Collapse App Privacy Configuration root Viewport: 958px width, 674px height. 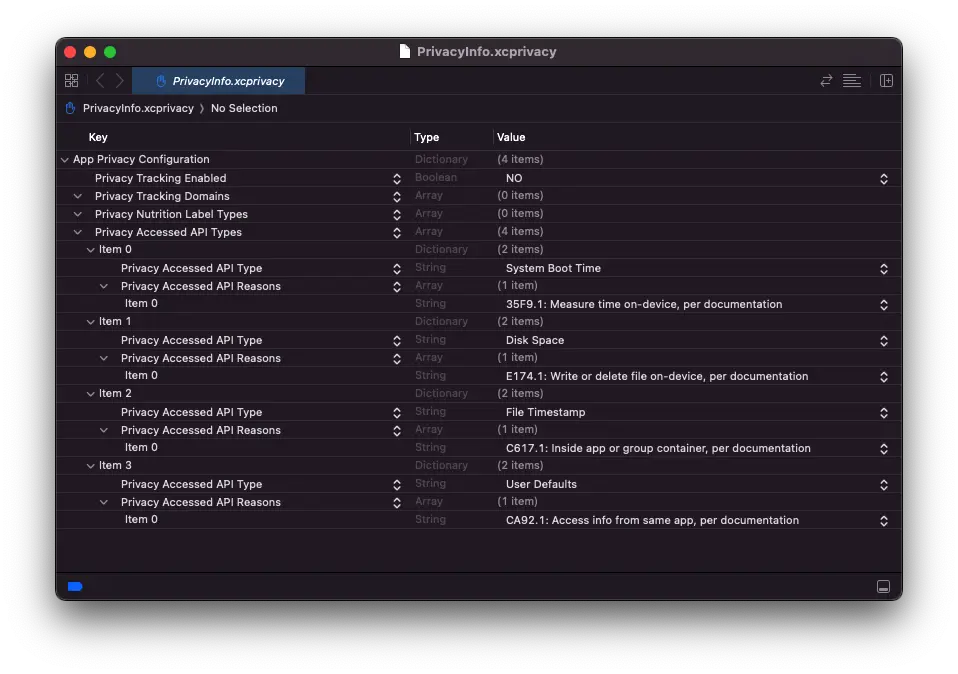coord(65,159)
